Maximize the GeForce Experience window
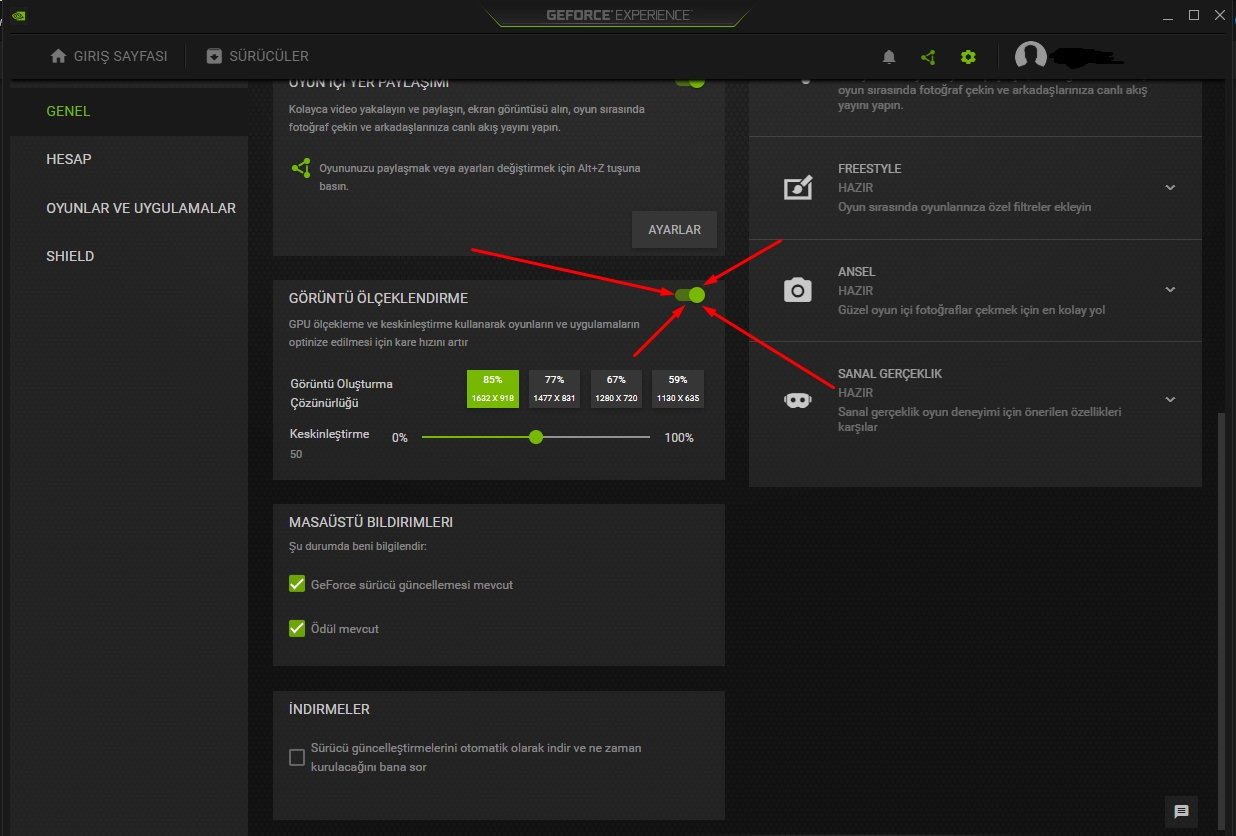 [x=1194, y=15]
